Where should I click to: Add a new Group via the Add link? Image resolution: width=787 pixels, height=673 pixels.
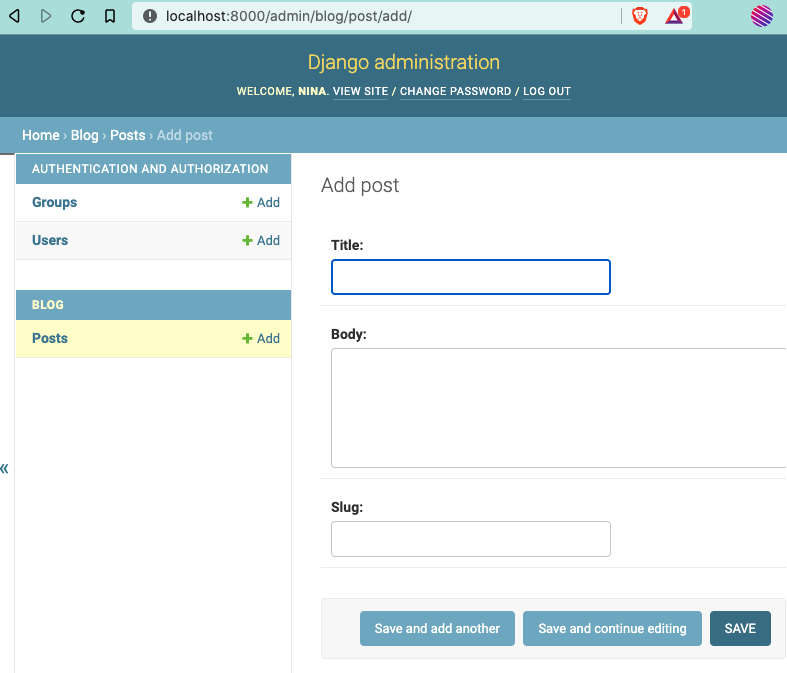pos(261,202)
